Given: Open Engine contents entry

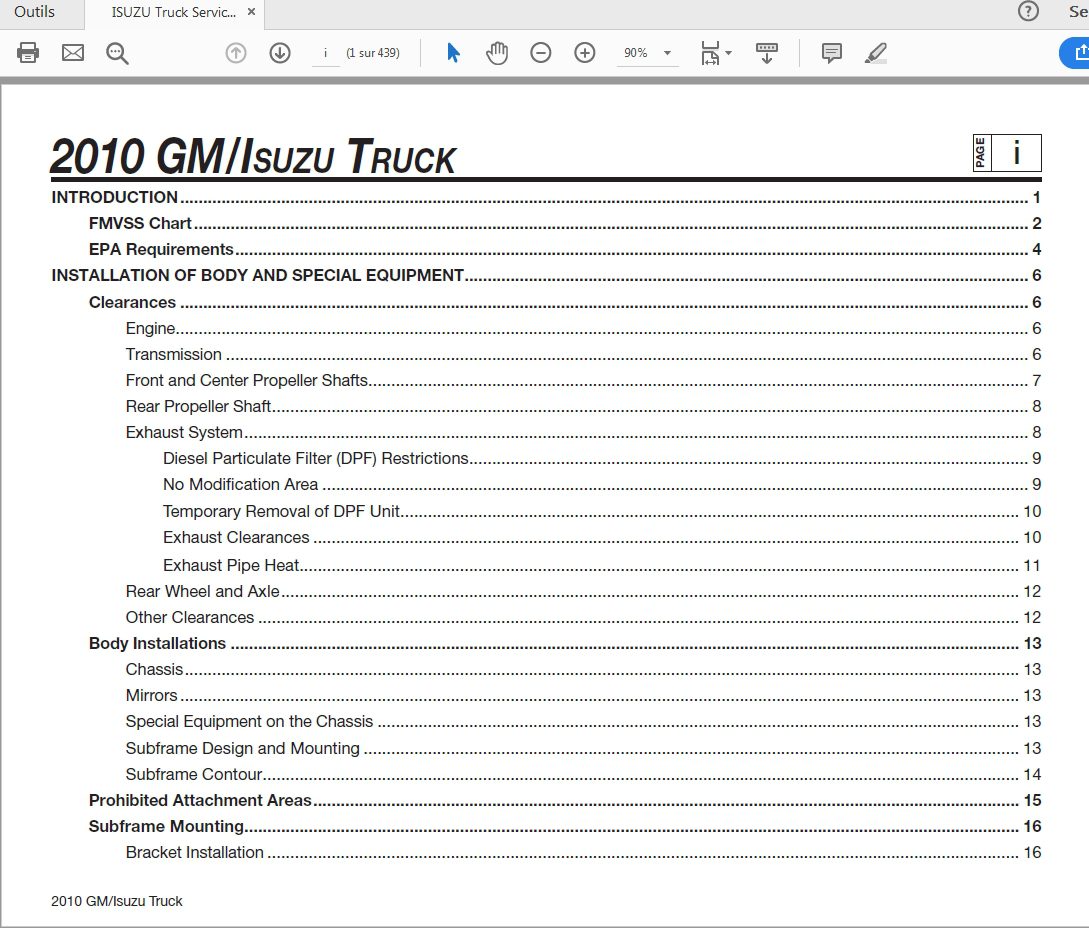Looking at the screenshot, I should 583,328.
